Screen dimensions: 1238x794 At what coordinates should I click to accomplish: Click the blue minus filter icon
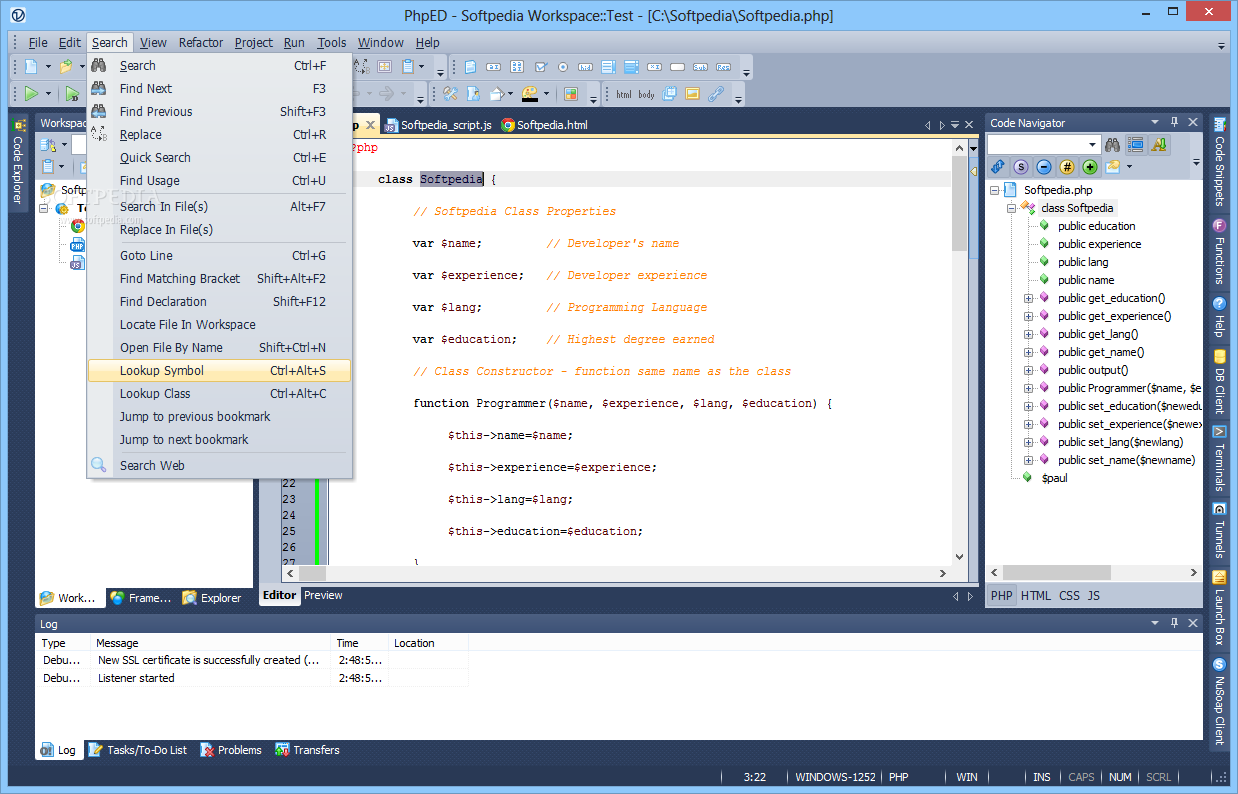click(1044, 167)
